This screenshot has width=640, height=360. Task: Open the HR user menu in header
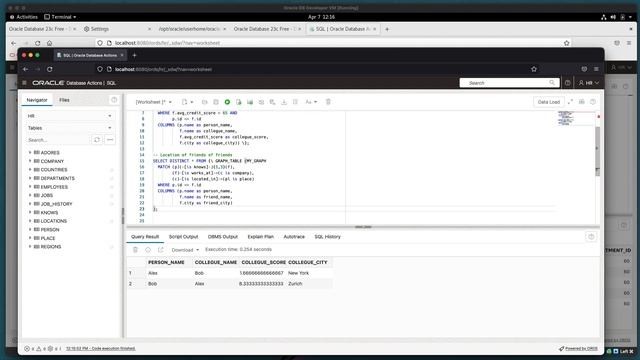coord(589,83)
